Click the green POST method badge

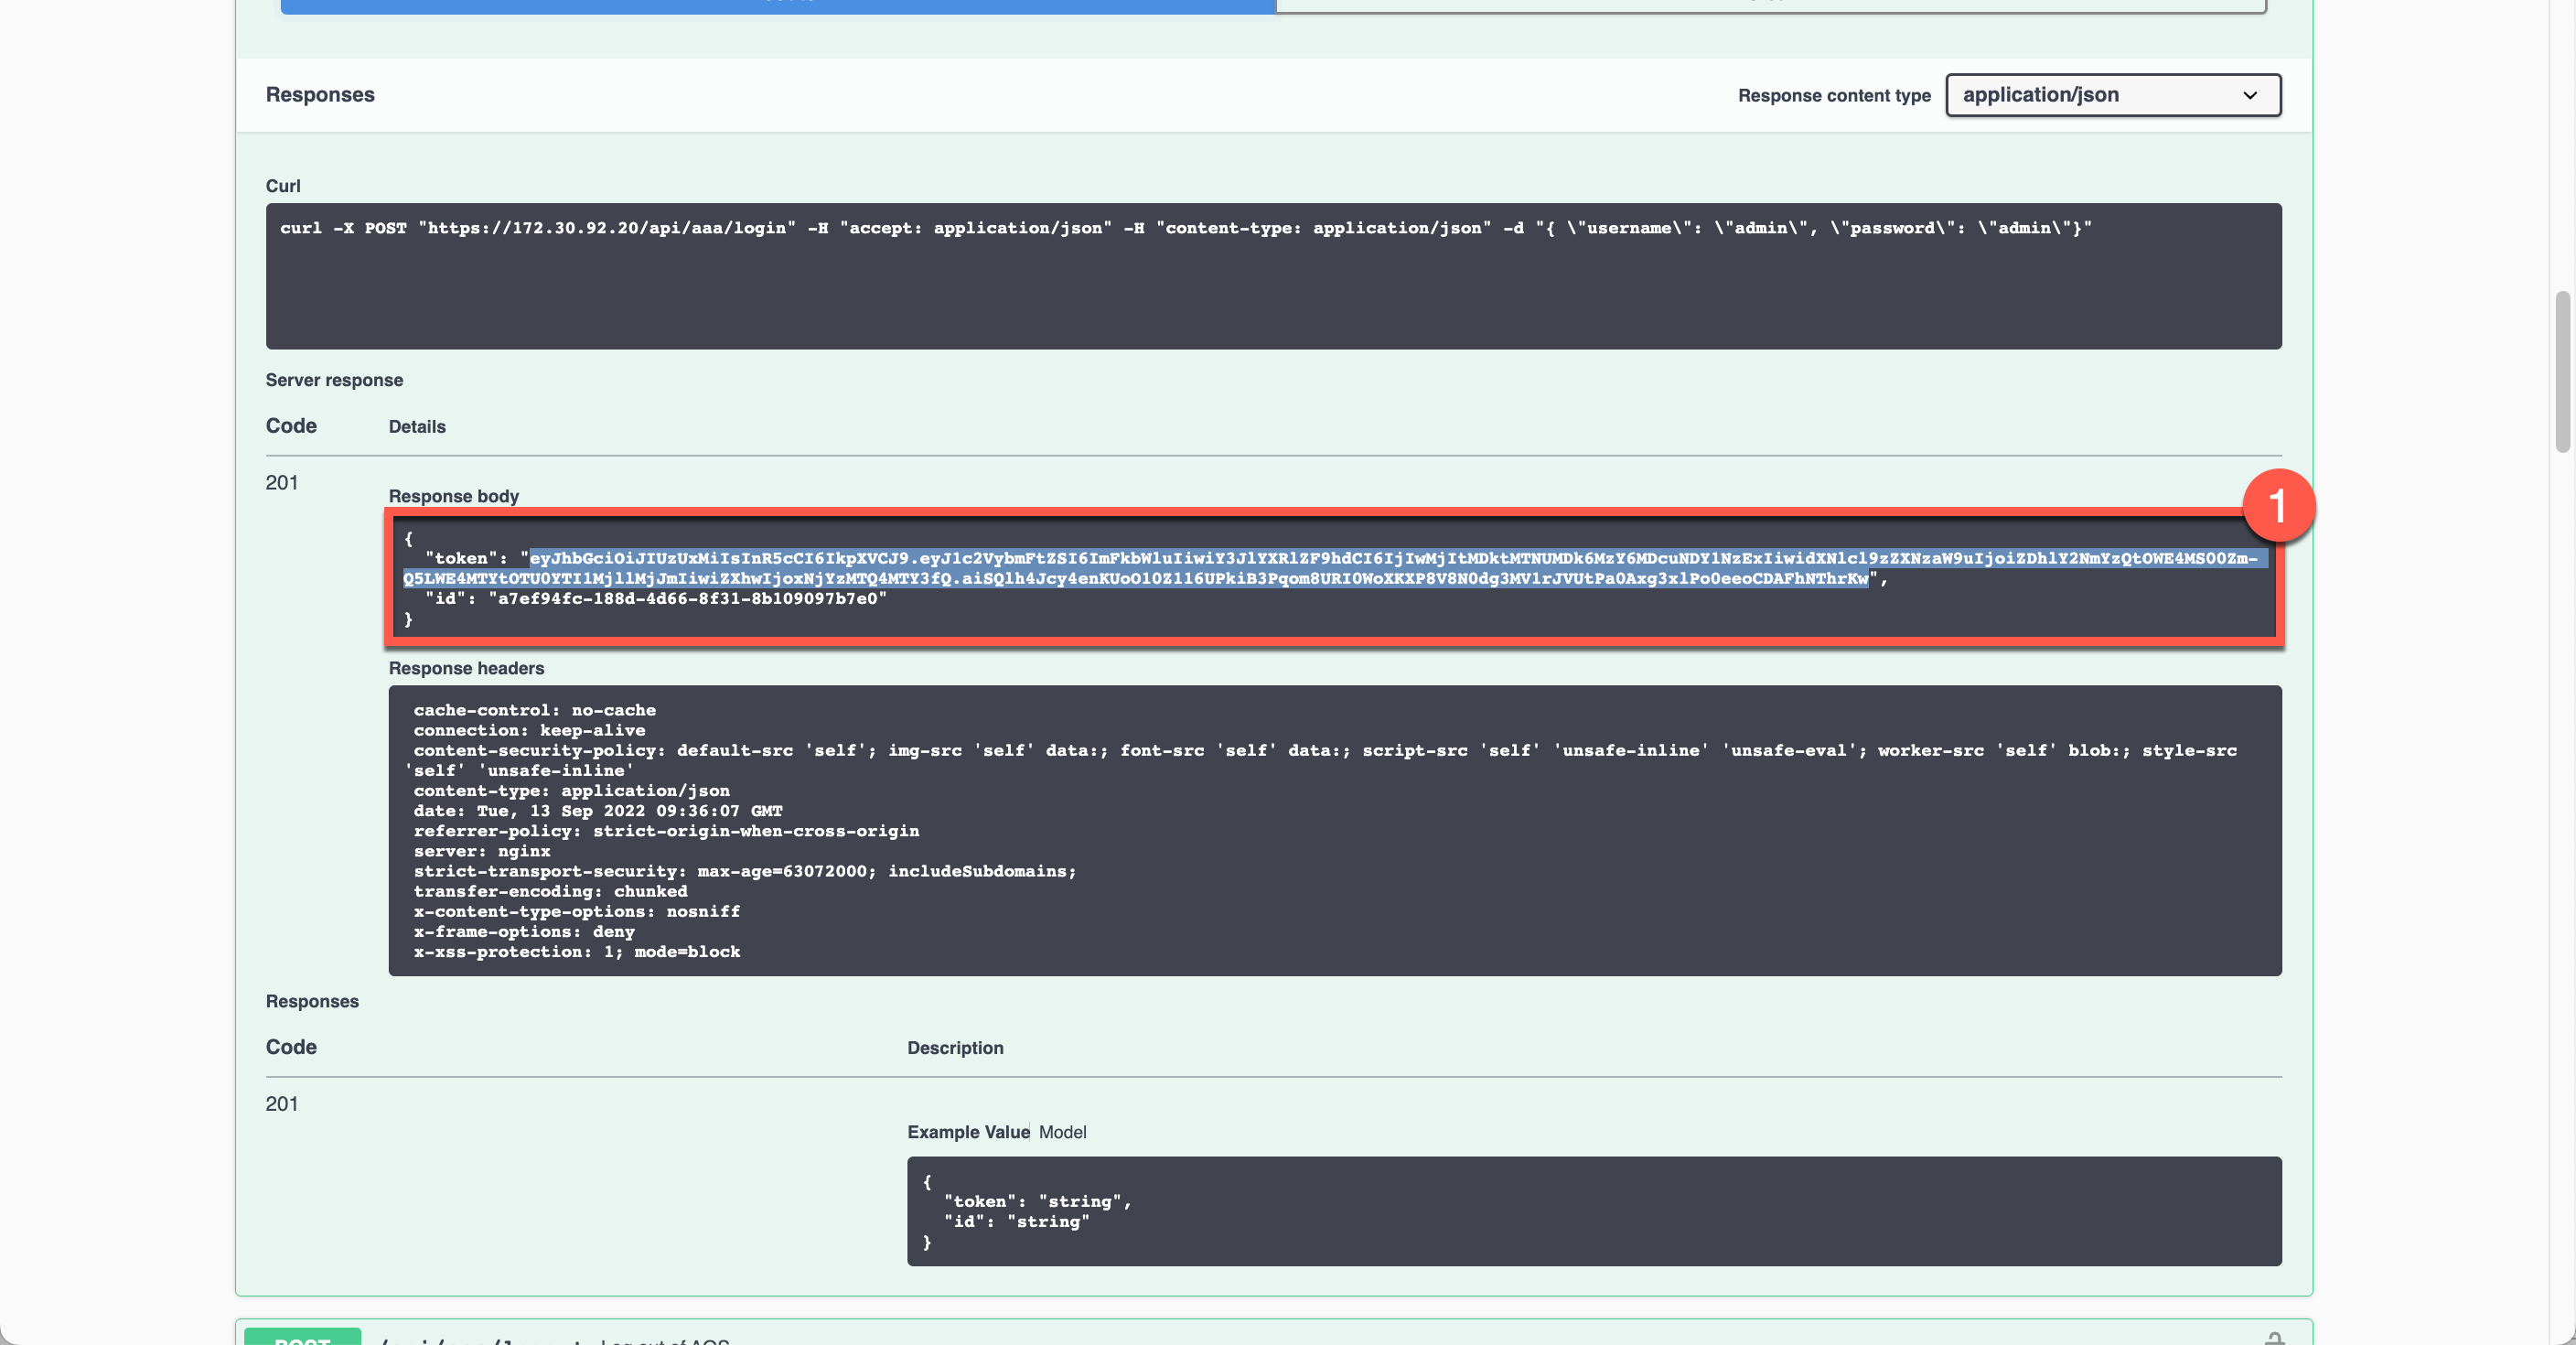click(302, 1338)
